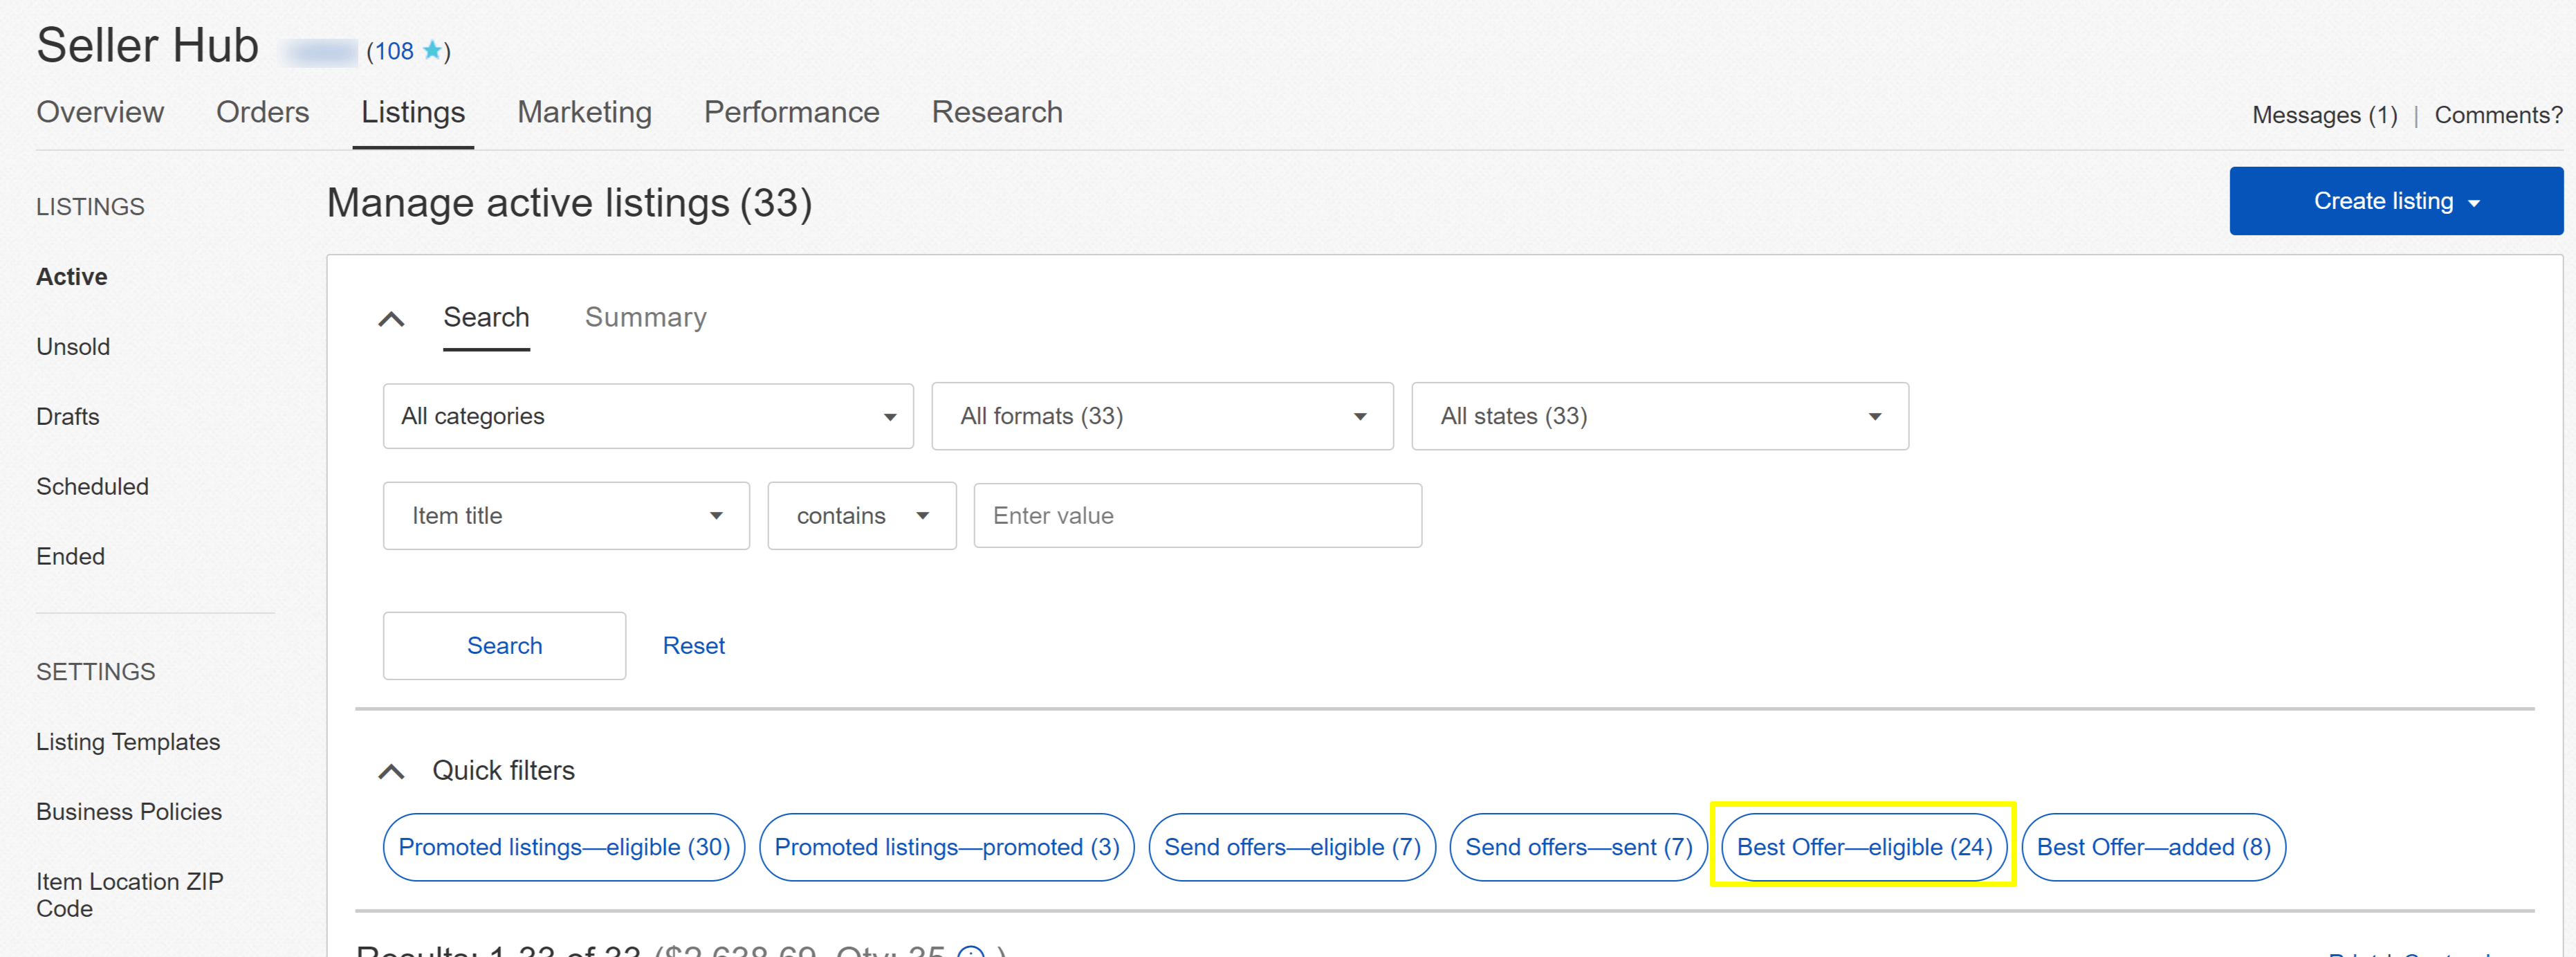Select the Search sub-tab
Screen dimensions: 2576x957
pyautogui.click(x=486, y=317)
